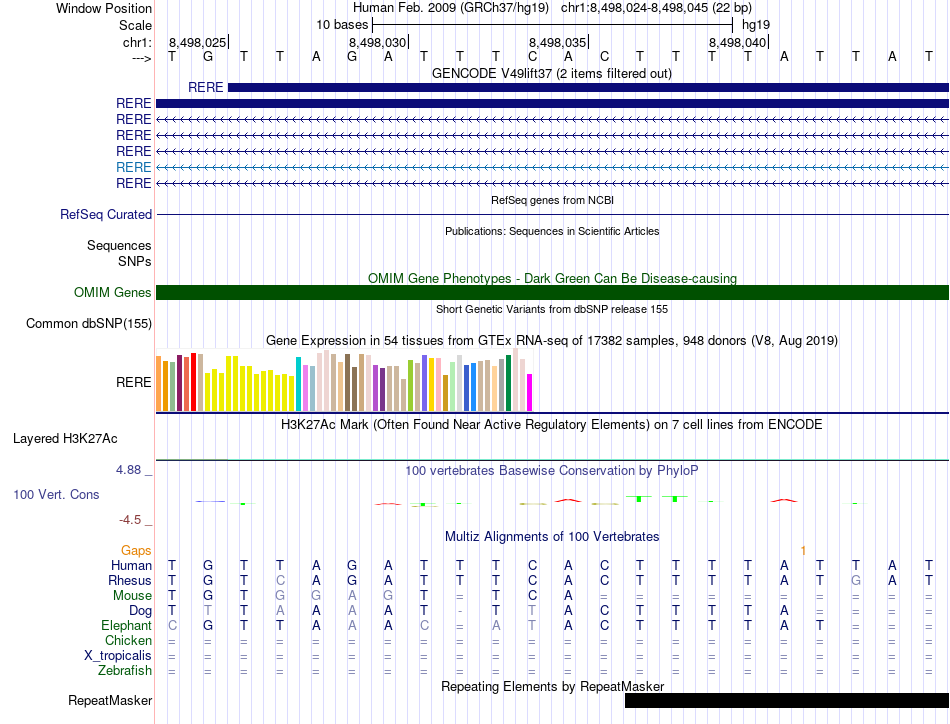Open the Common dbSNP(155) track label
Screen dimensions: 950x724
(x=89, y=323)
